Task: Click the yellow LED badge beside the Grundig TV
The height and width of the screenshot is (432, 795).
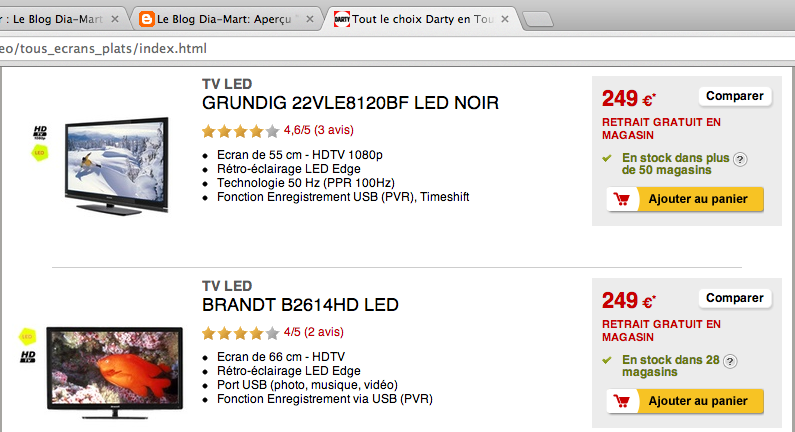Action: pos(40,153)
